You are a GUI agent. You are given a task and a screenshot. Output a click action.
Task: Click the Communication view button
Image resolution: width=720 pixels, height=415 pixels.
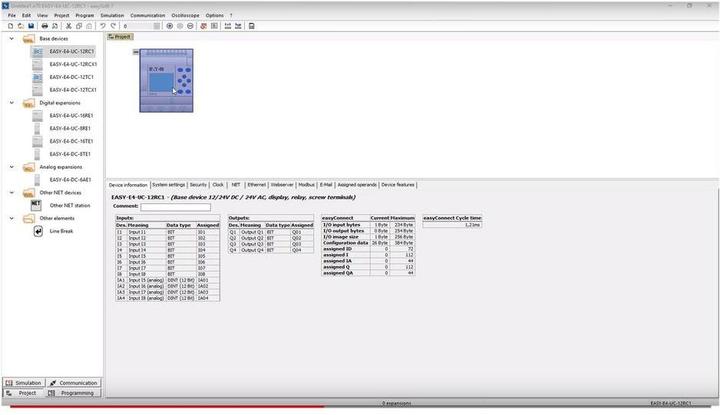click(73, 383)
